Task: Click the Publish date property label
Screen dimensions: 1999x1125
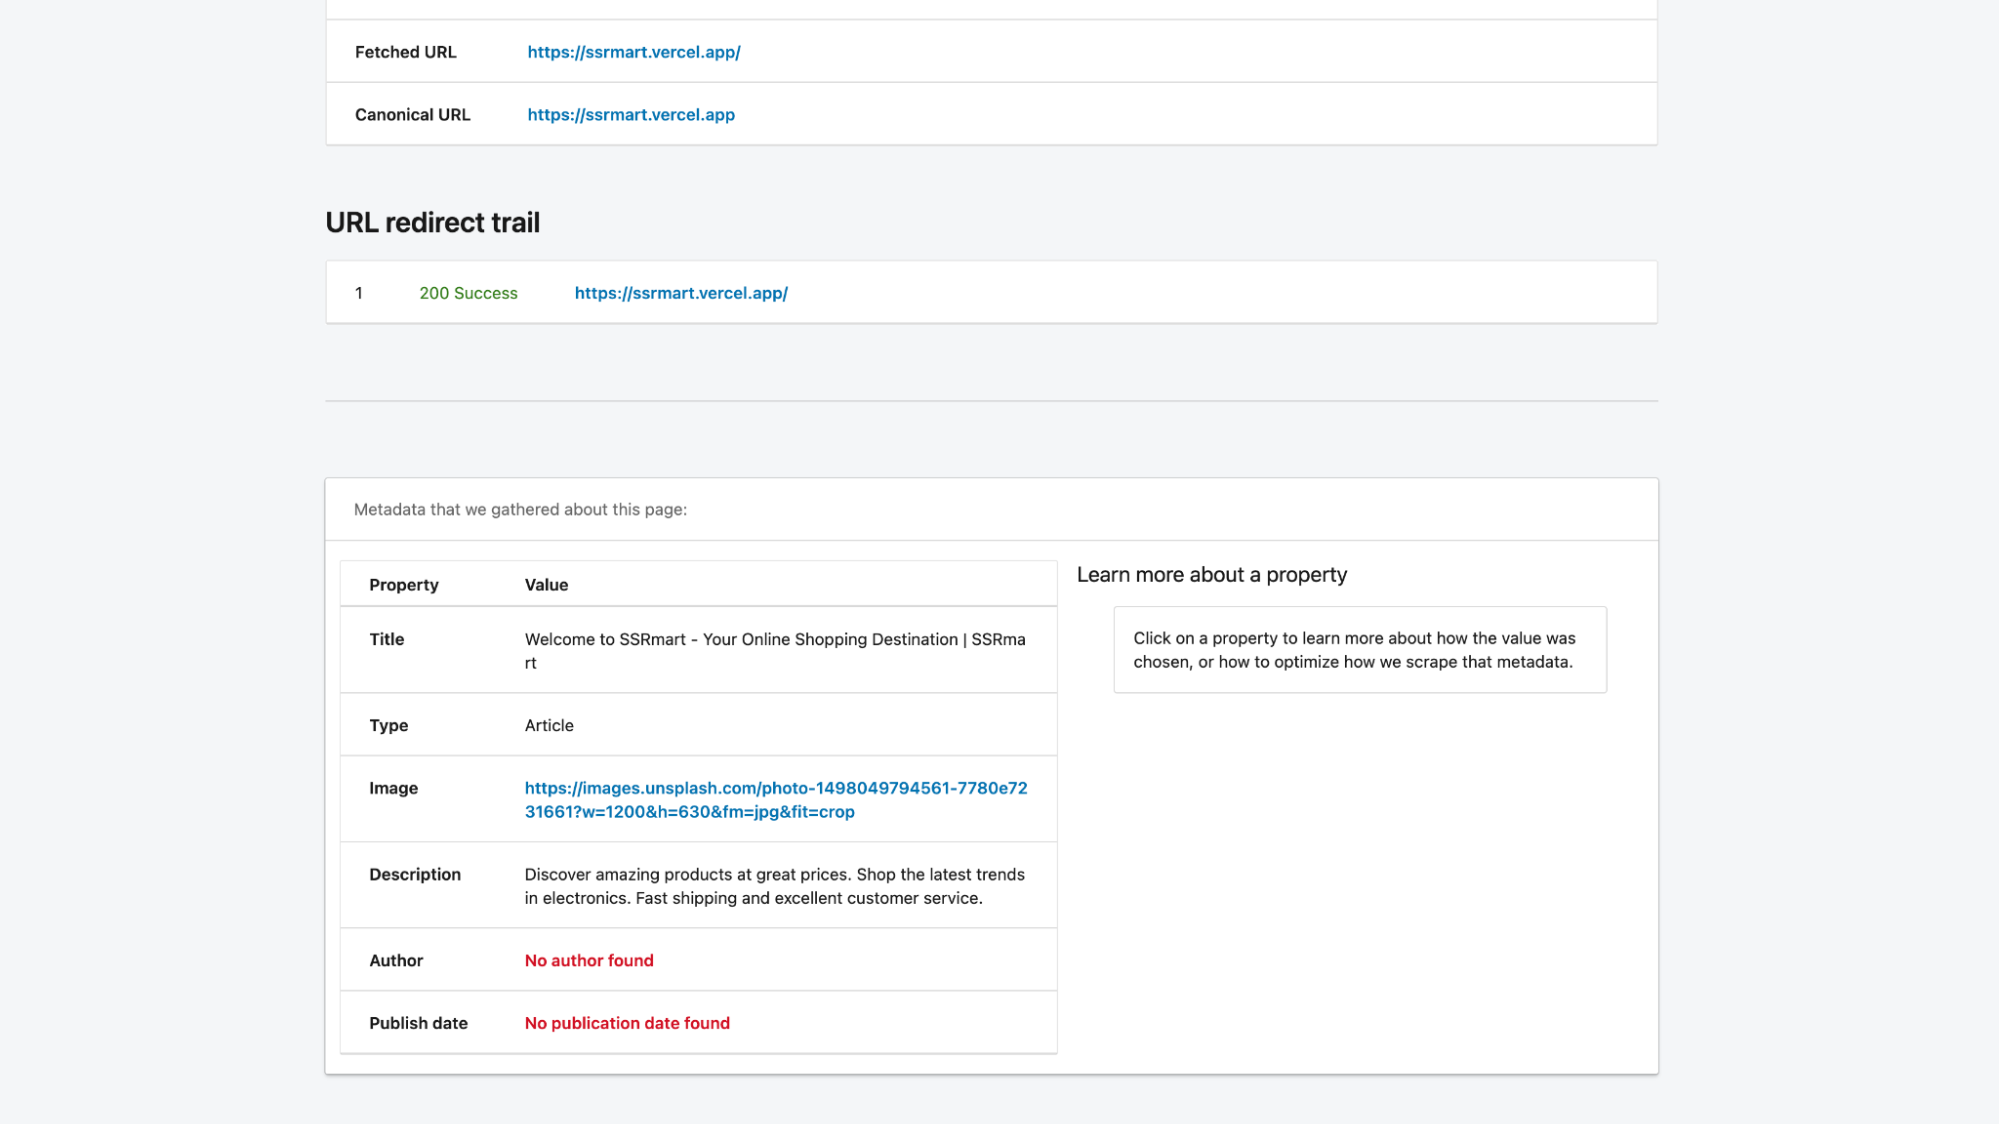Action: (418, 1023)
